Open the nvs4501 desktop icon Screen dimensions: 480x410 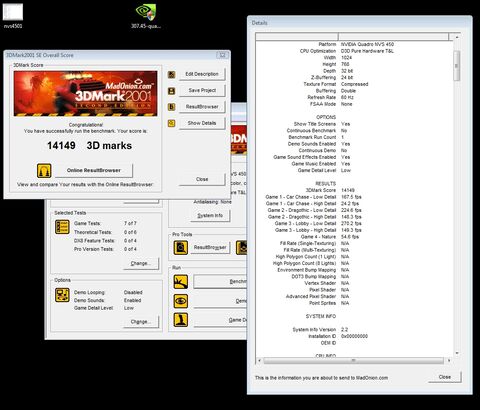pos(13,15)
